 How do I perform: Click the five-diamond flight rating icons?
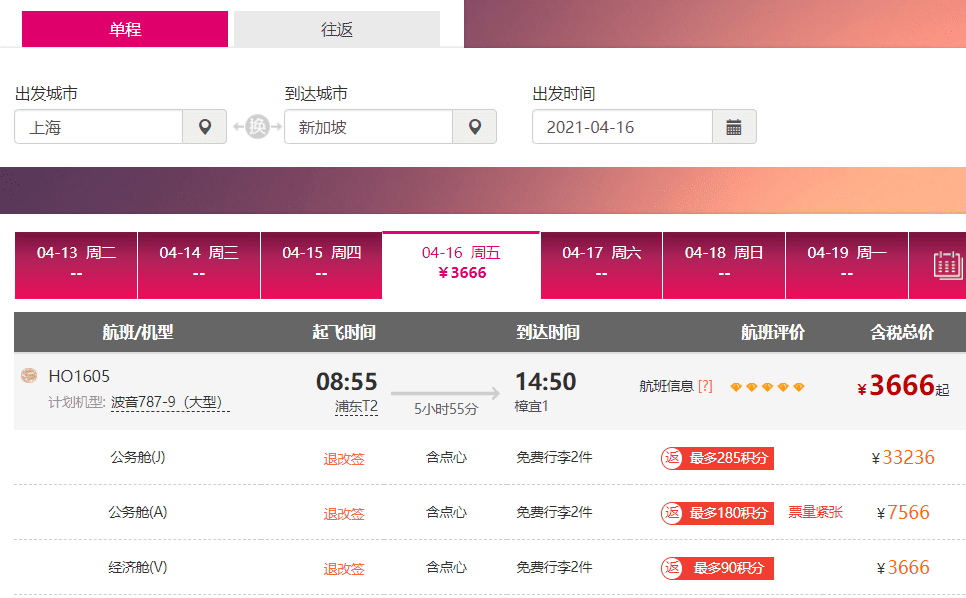[767, 387]
